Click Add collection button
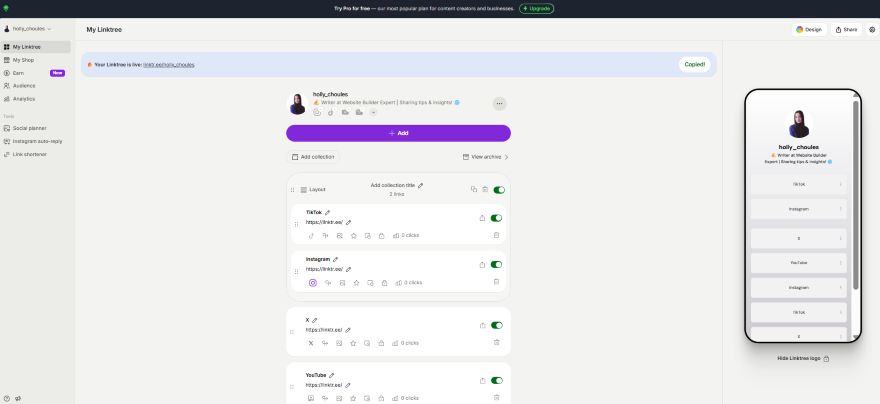Image resolution: width=880 pixels, height=404 pixels. coord(313,157)
